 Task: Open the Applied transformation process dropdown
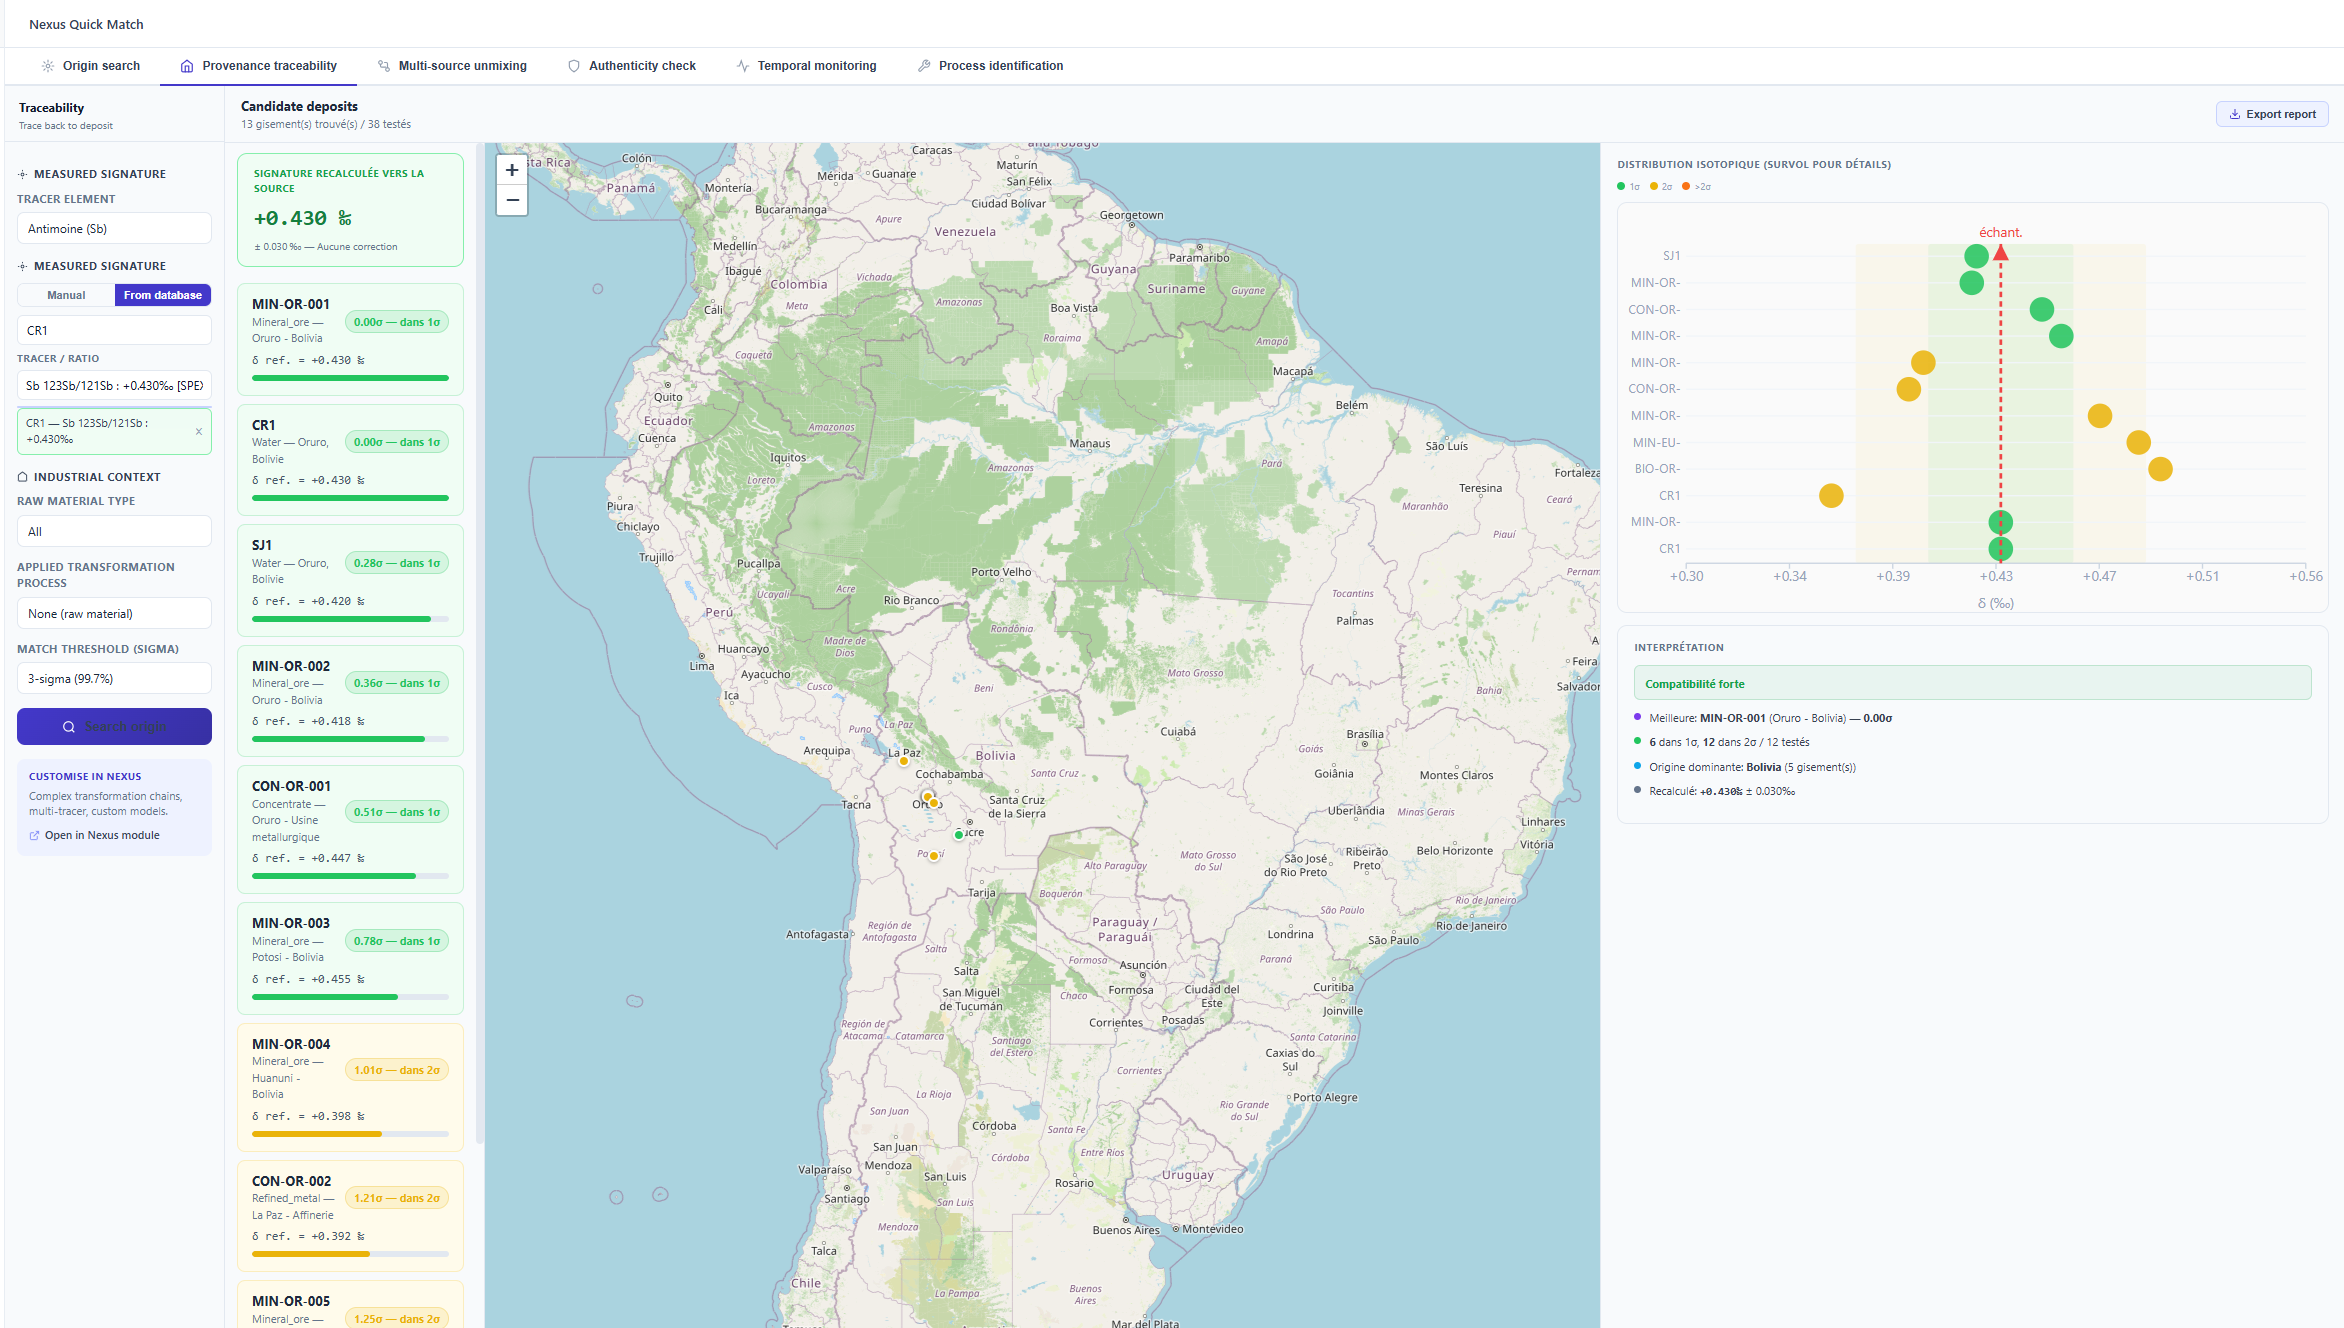point(114,614)
